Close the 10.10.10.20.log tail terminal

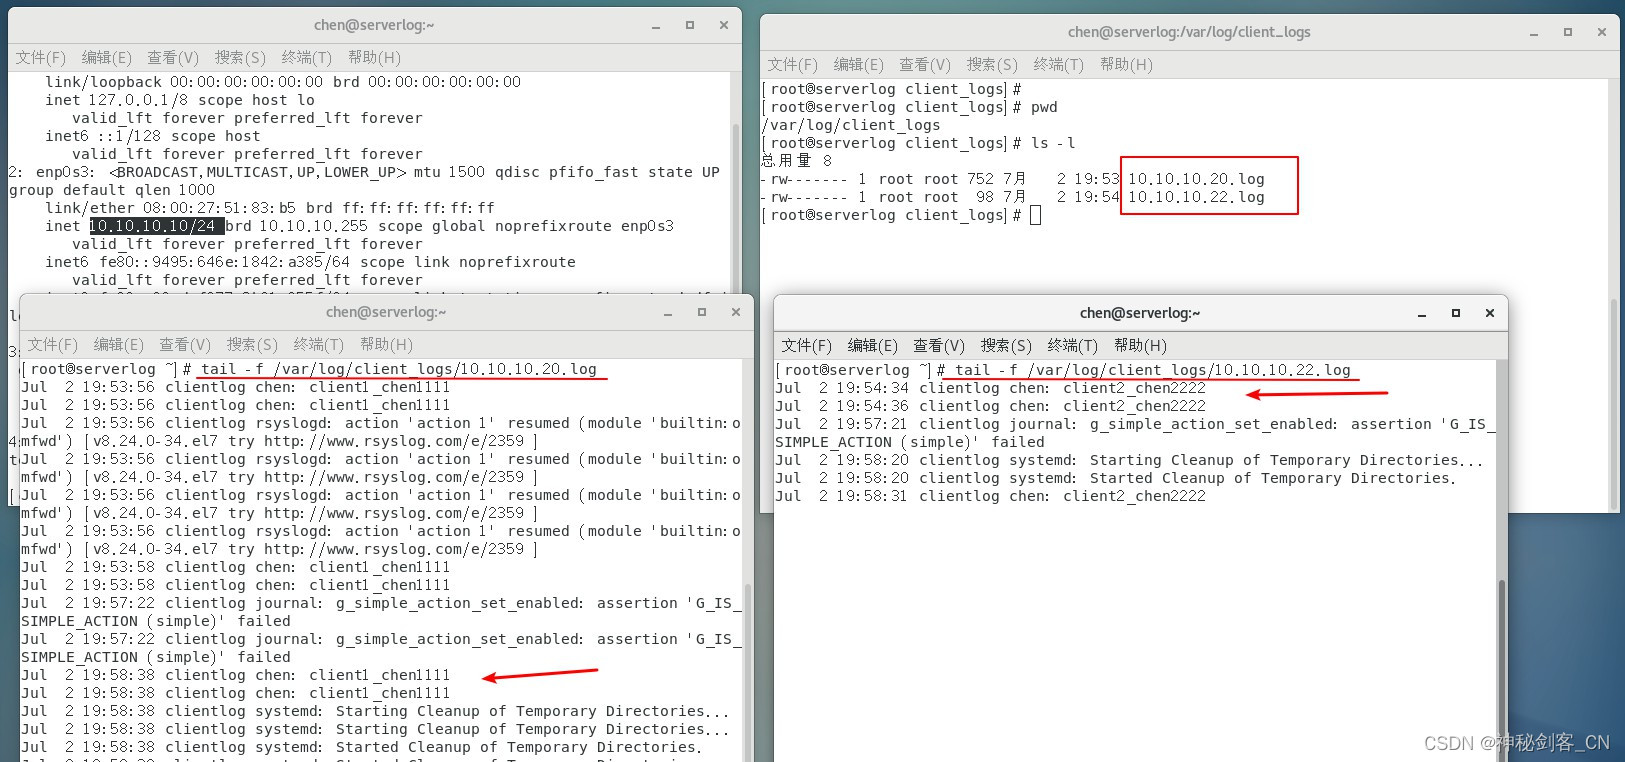tap(736, 312)
